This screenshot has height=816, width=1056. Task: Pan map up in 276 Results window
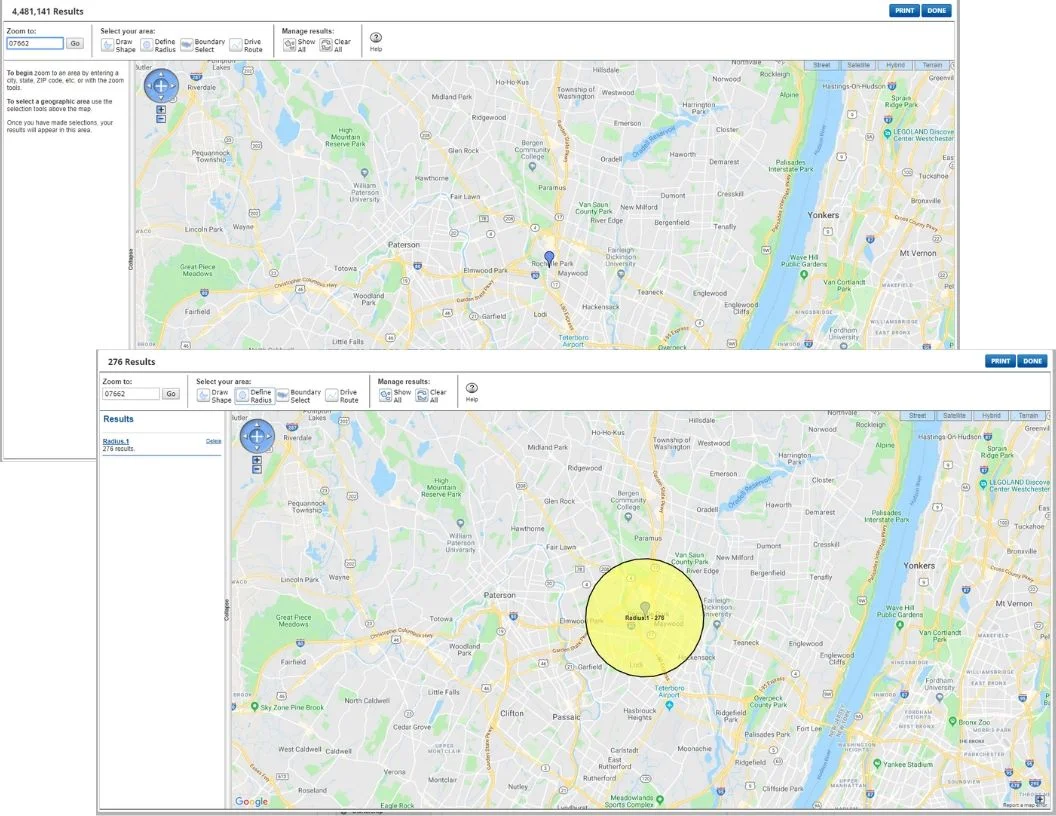(257, 424)
